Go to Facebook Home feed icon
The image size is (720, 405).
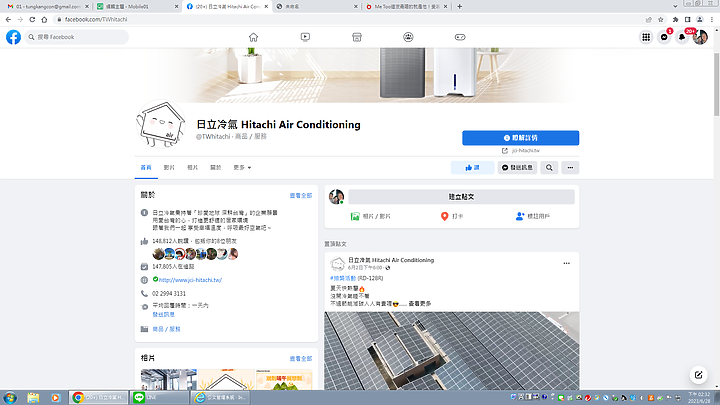coord(253,37)
